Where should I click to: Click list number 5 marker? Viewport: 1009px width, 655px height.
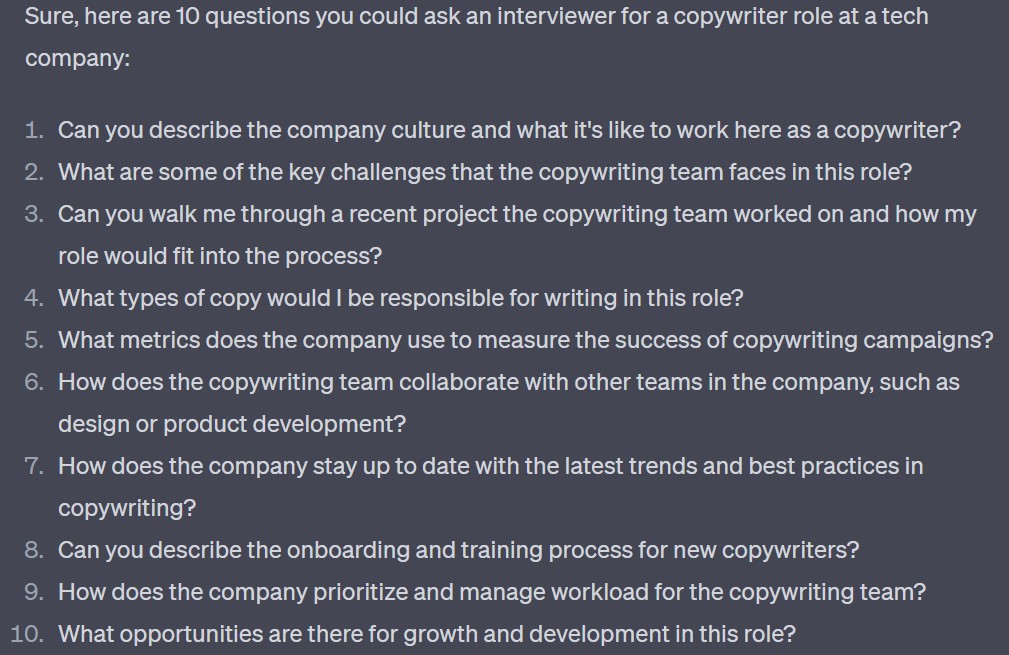[35, 341]
